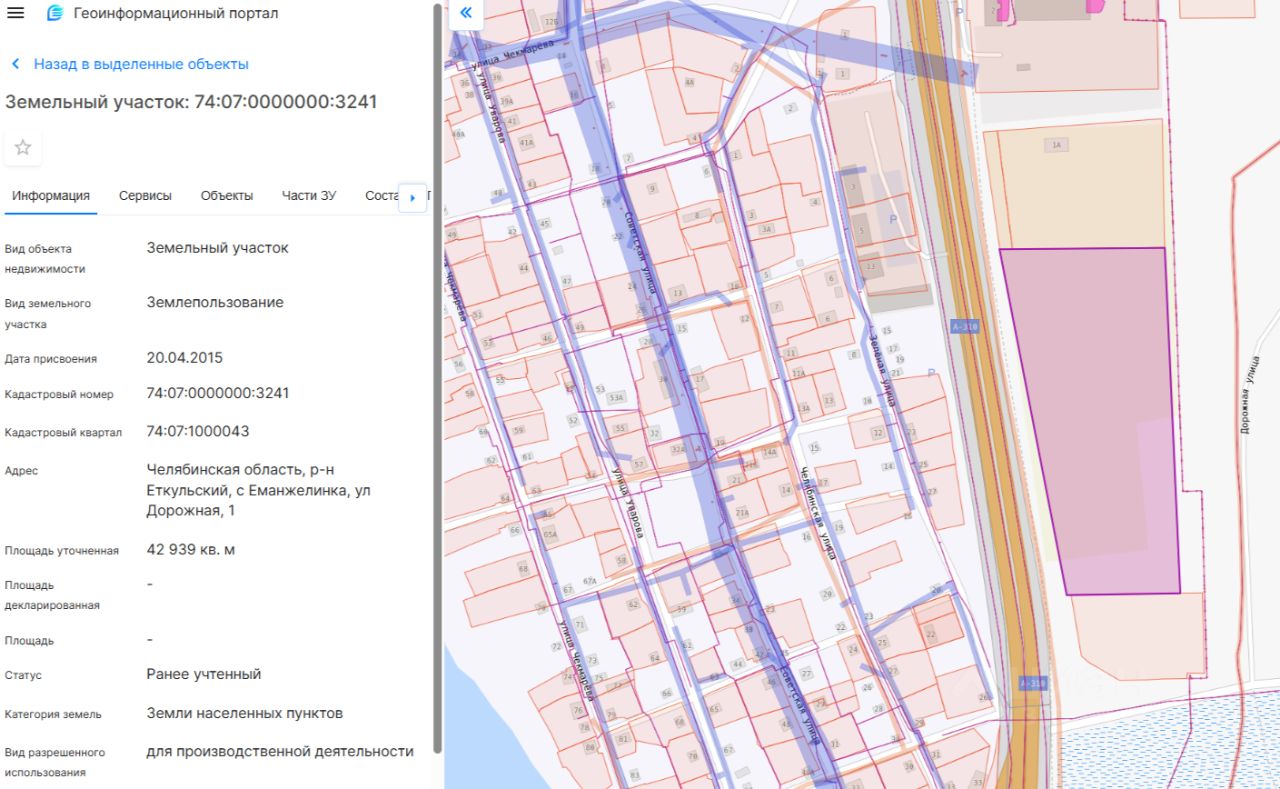Open the Части ЗУ tab
1280x789 pixels.
coord(309,196)
